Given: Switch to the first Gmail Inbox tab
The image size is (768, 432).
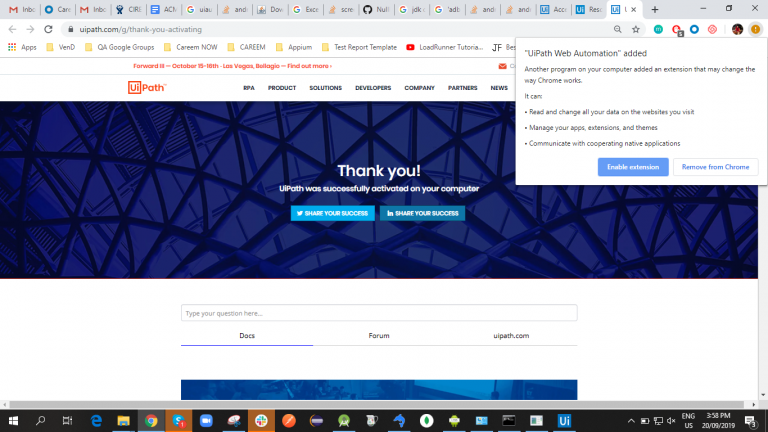Looking at the screenshot, I should point(22,9).
